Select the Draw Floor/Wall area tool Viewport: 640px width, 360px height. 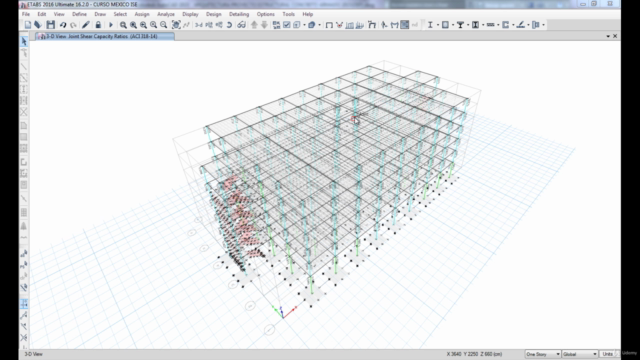pos(24,125)
